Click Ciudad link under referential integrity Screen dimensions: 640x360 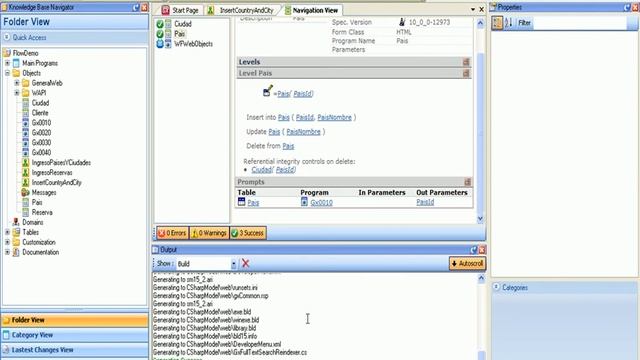[x=262, y=170]
